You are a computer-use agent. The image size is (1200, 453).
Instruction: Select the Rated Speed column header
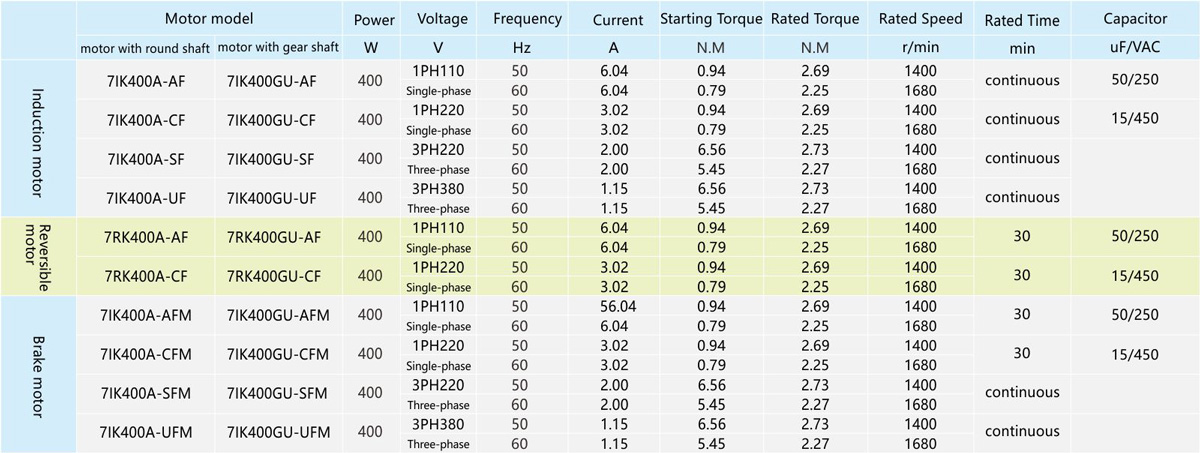tap(921, 19)
